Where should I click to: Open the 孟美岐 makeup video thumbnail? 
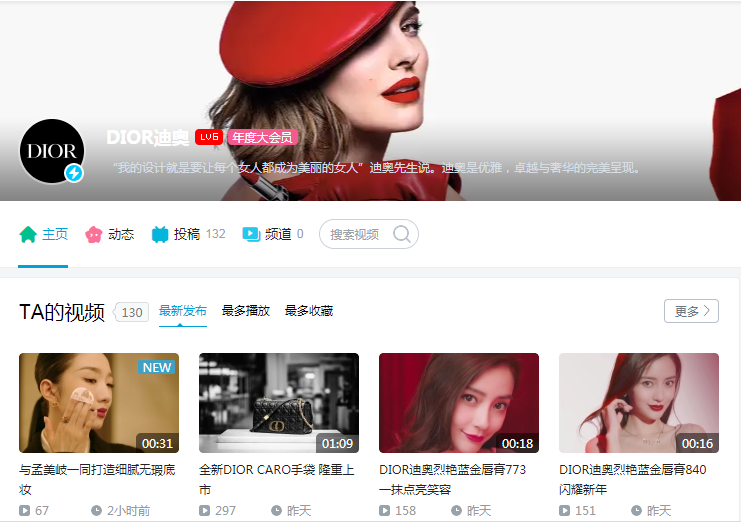tap(99, 403)
